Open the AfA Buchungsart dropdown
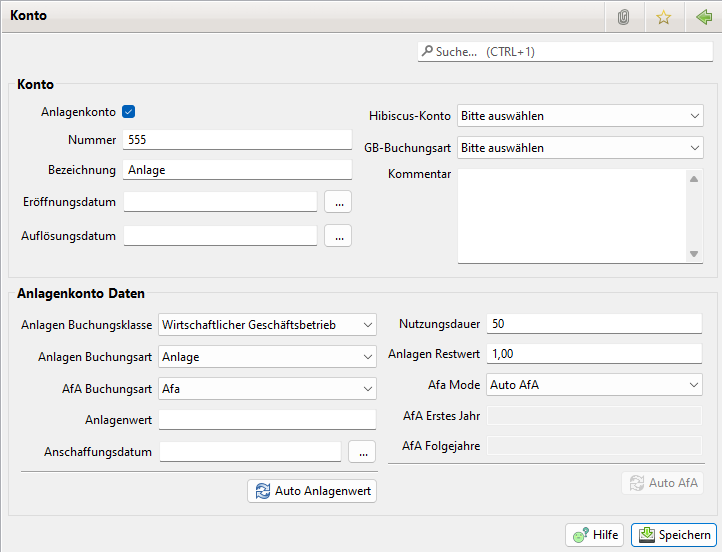 coord(267,388)
